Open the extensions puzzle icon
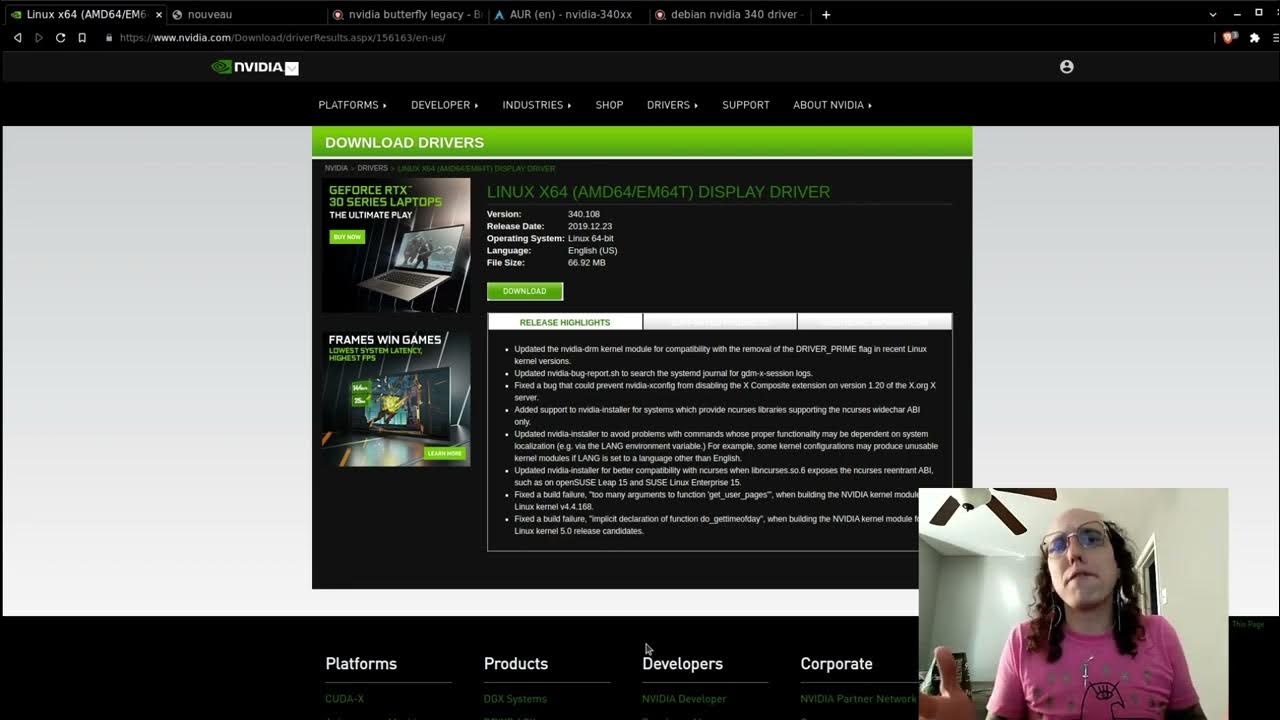The height and width of the screenshot is (720, 1280). tap(1254, 38)
